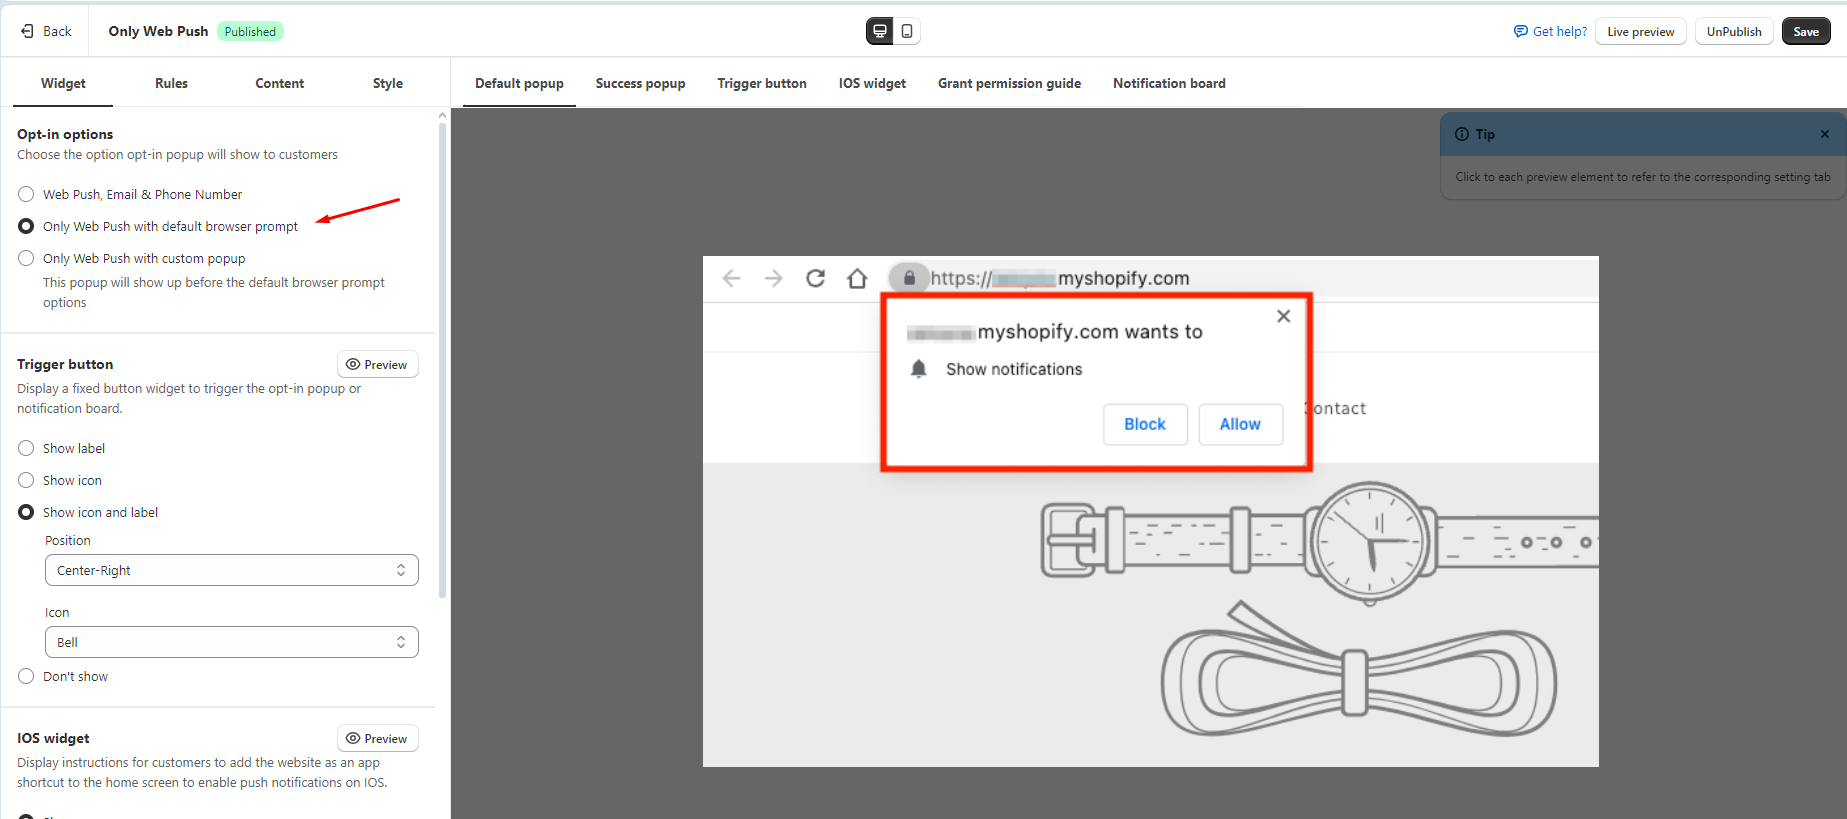1847x819 pixels.
Task: Click the browser back arrow in preview
Action: pos(731,278)
